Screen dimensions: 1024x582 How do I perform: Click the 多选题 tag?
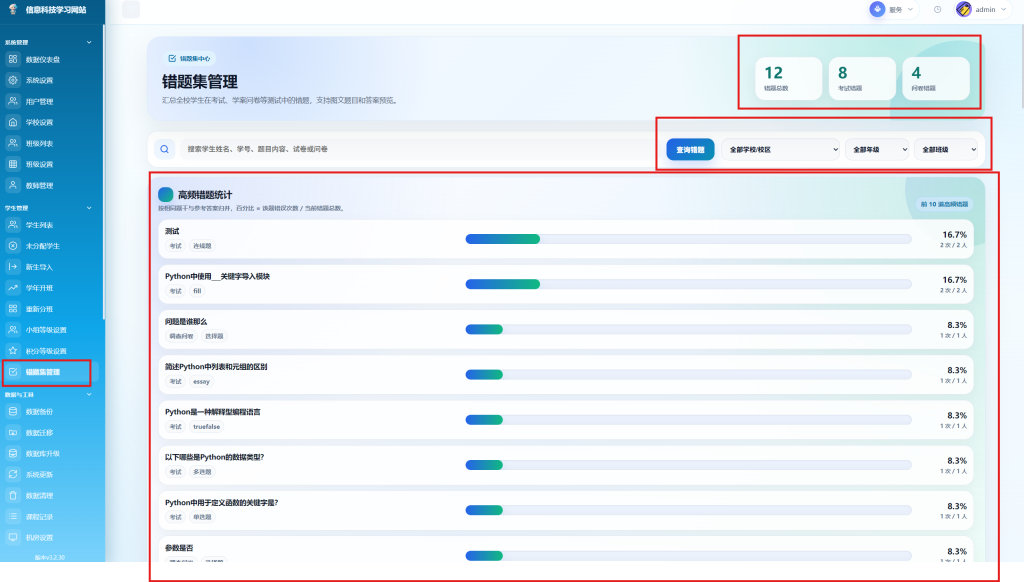(202, 472)
